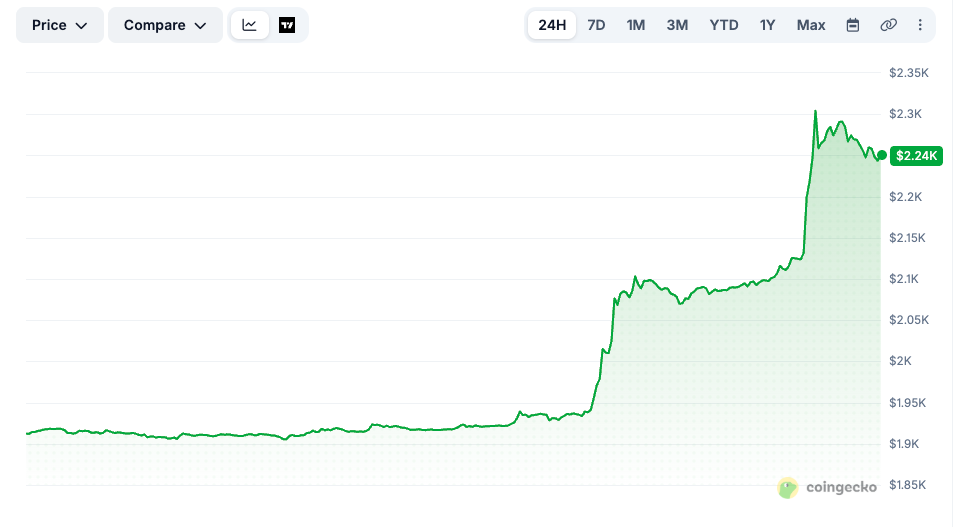
Task: Switch to the line chart view icon
Action: pyautogui.click(x=249, y=25)
